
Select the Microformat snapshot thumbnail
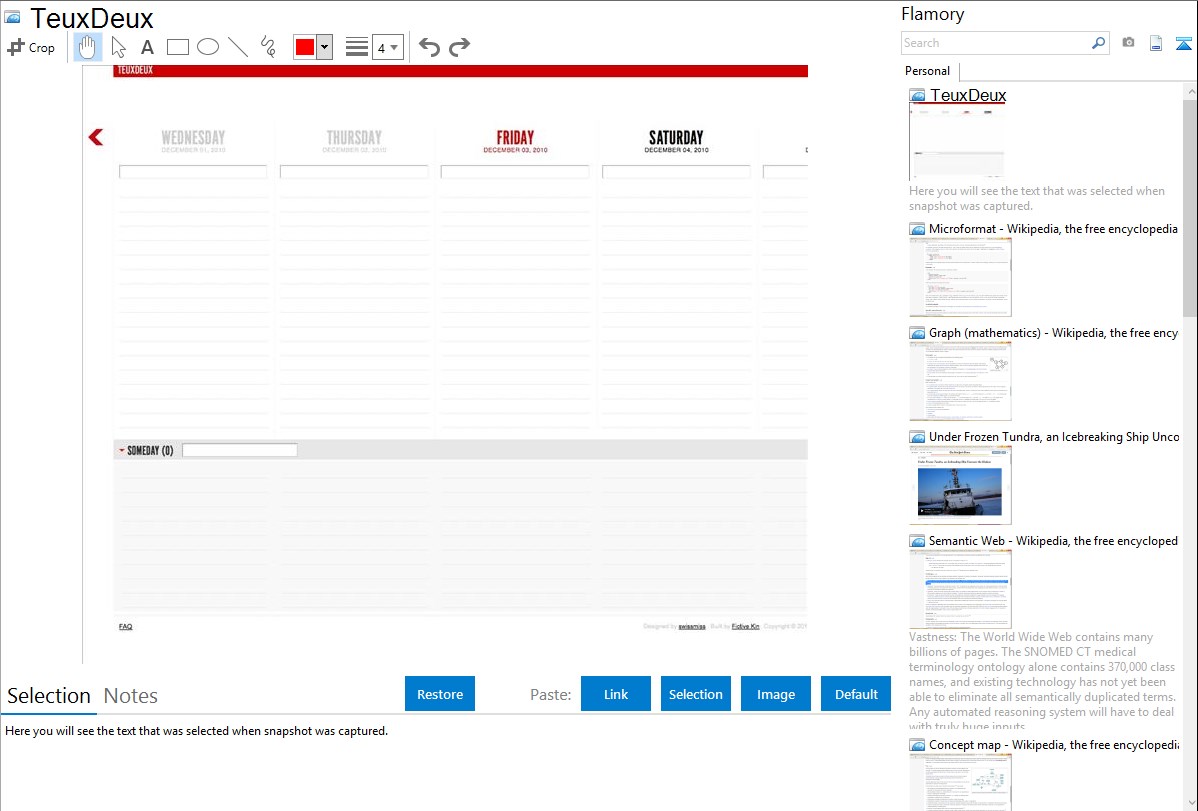click(x=960, y=277)
